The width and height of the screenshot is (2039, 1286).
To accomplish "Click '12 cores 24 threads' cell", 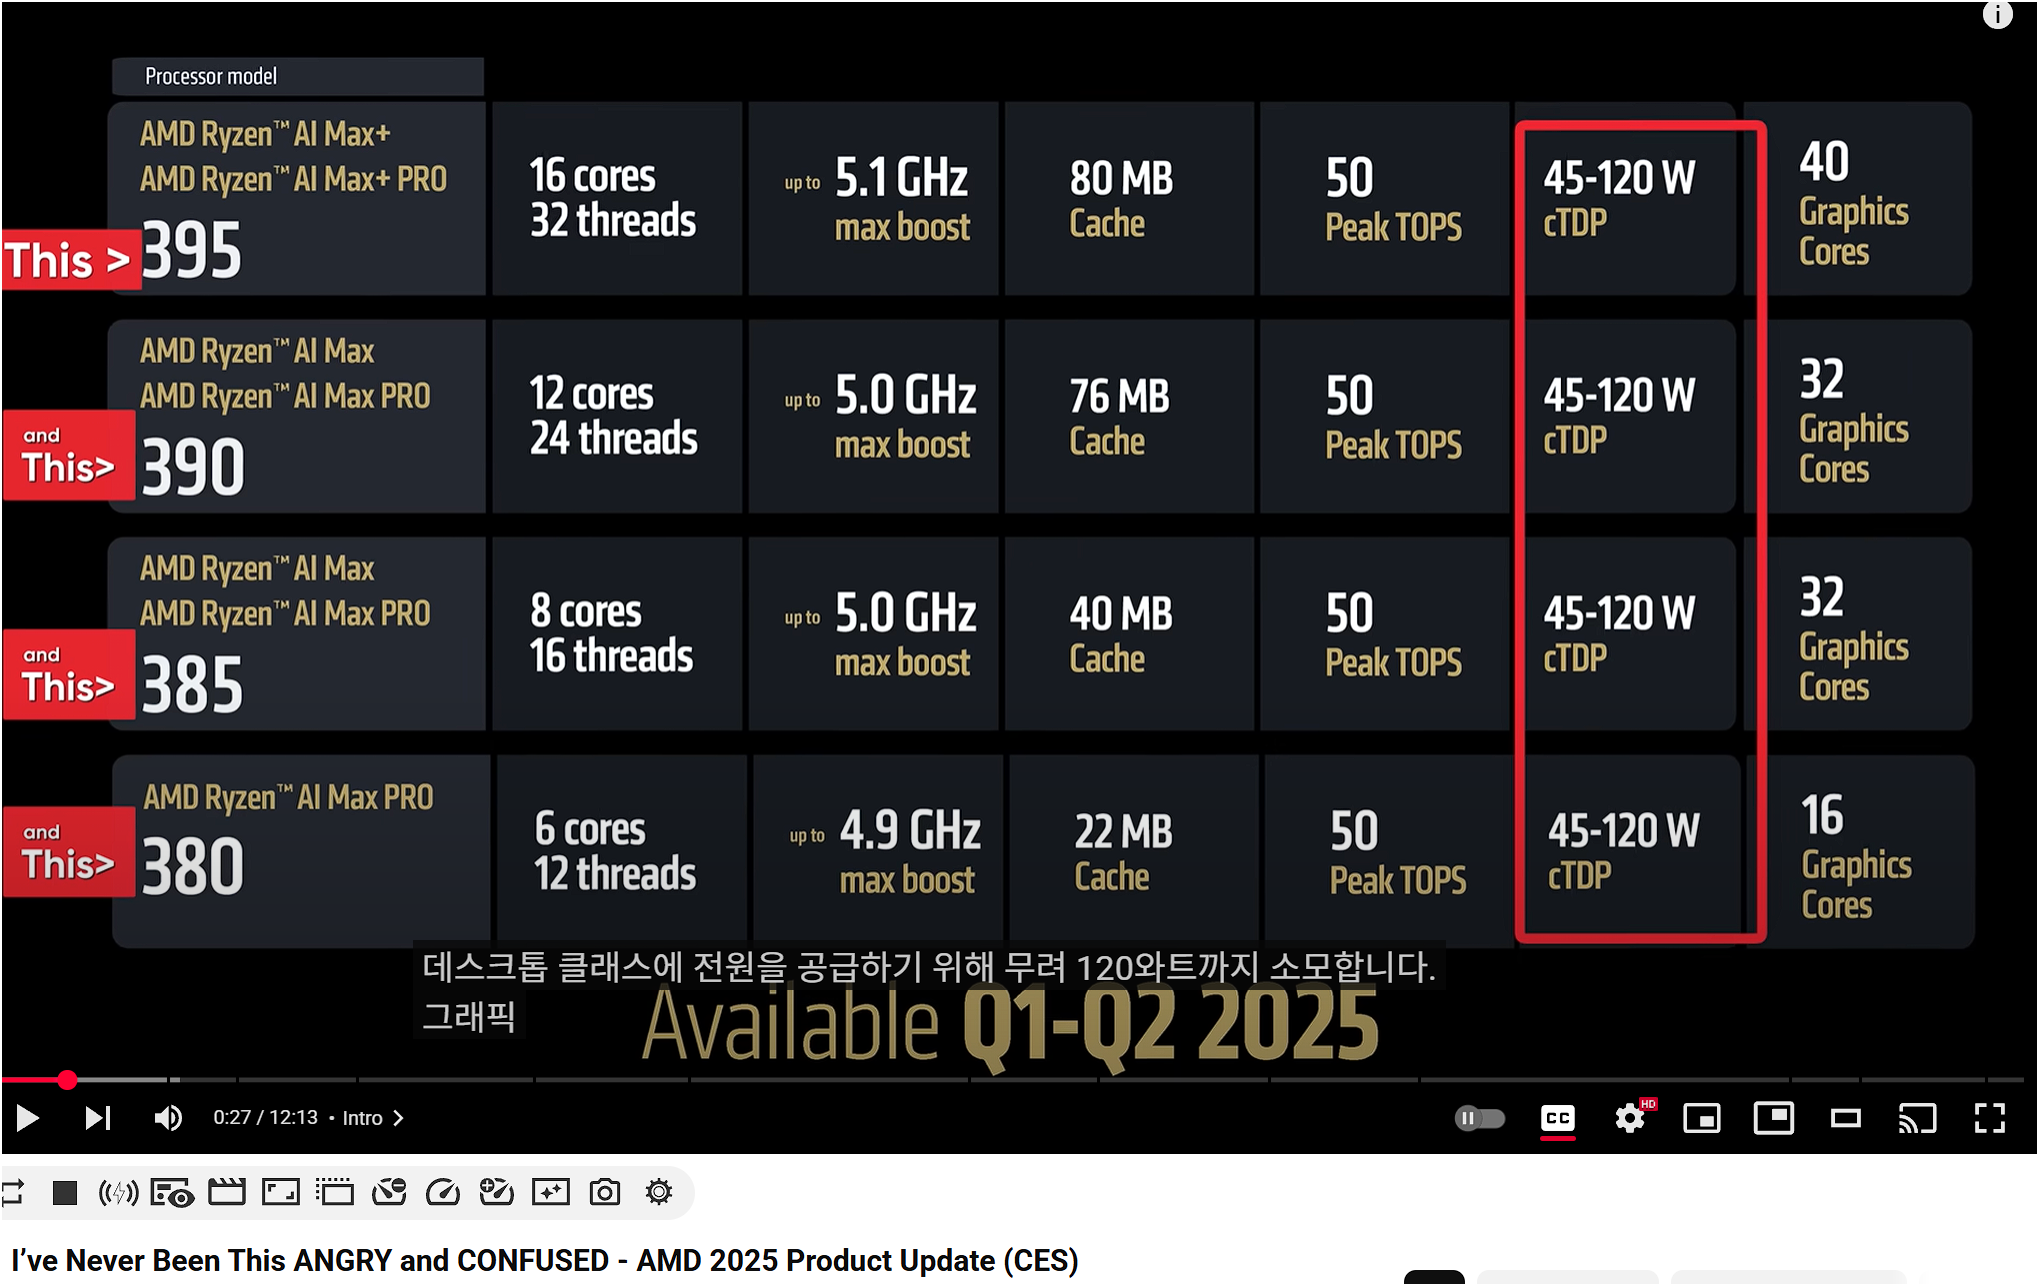I will click(617, 416).
